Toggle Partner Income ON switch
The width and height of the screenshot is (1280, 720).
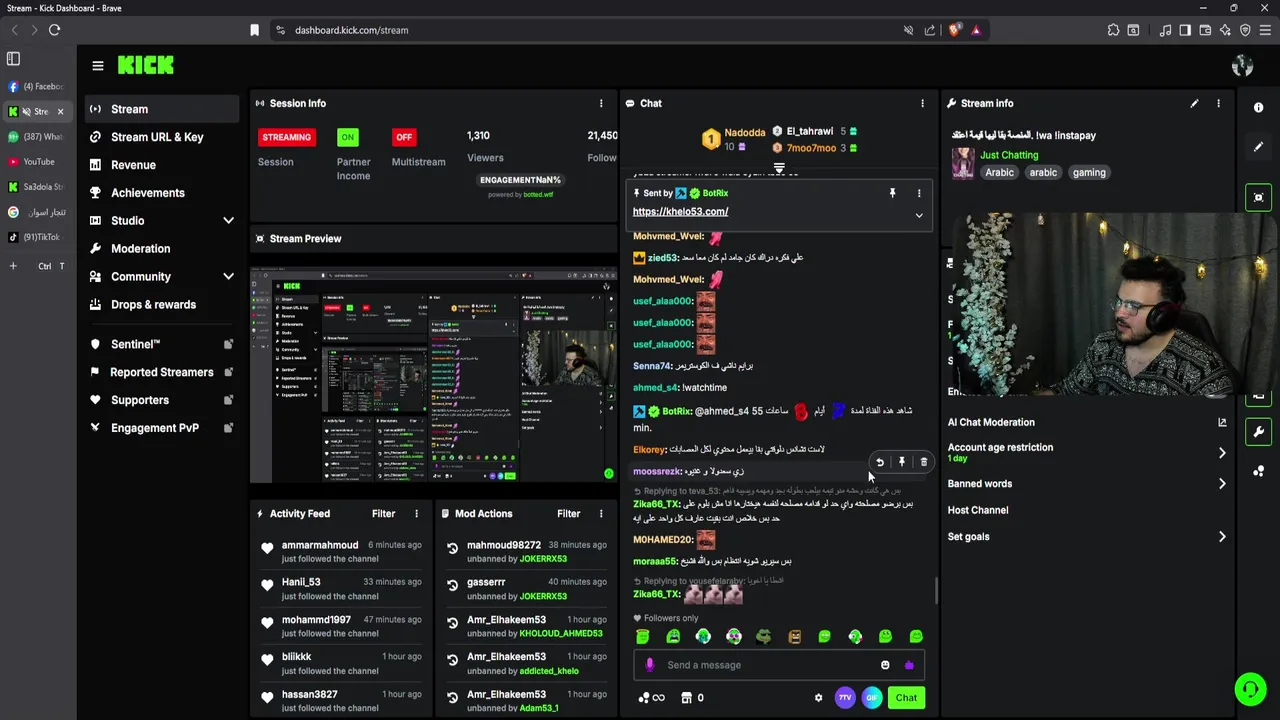click(348, 137)
